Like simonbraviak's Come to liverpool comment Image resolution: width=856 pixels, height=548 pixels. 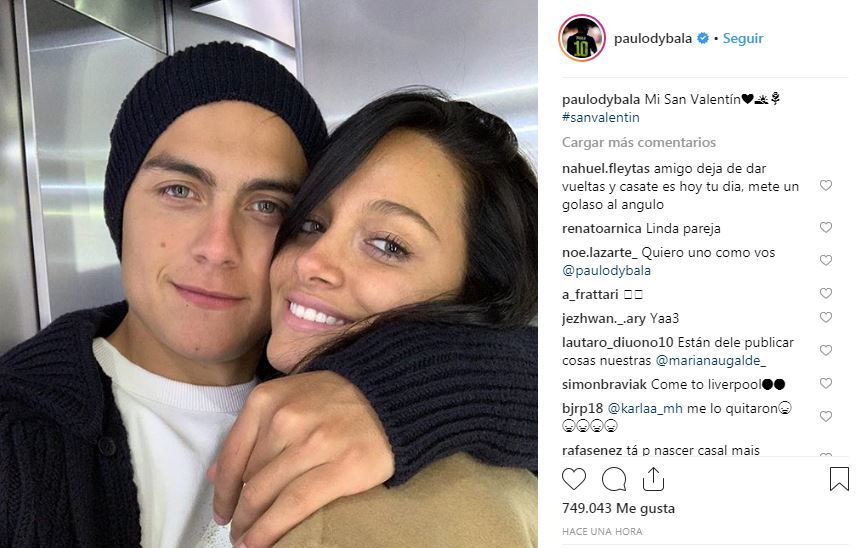[x=826, y=383]
